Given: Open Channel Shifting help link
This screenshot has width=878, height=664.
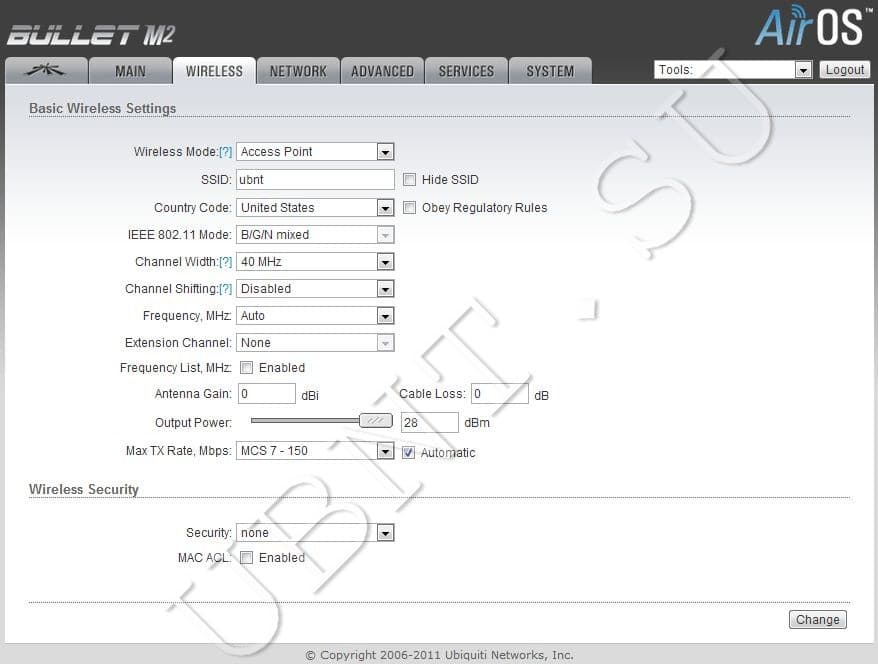Looking at the screenshot, I should (225, 288).
